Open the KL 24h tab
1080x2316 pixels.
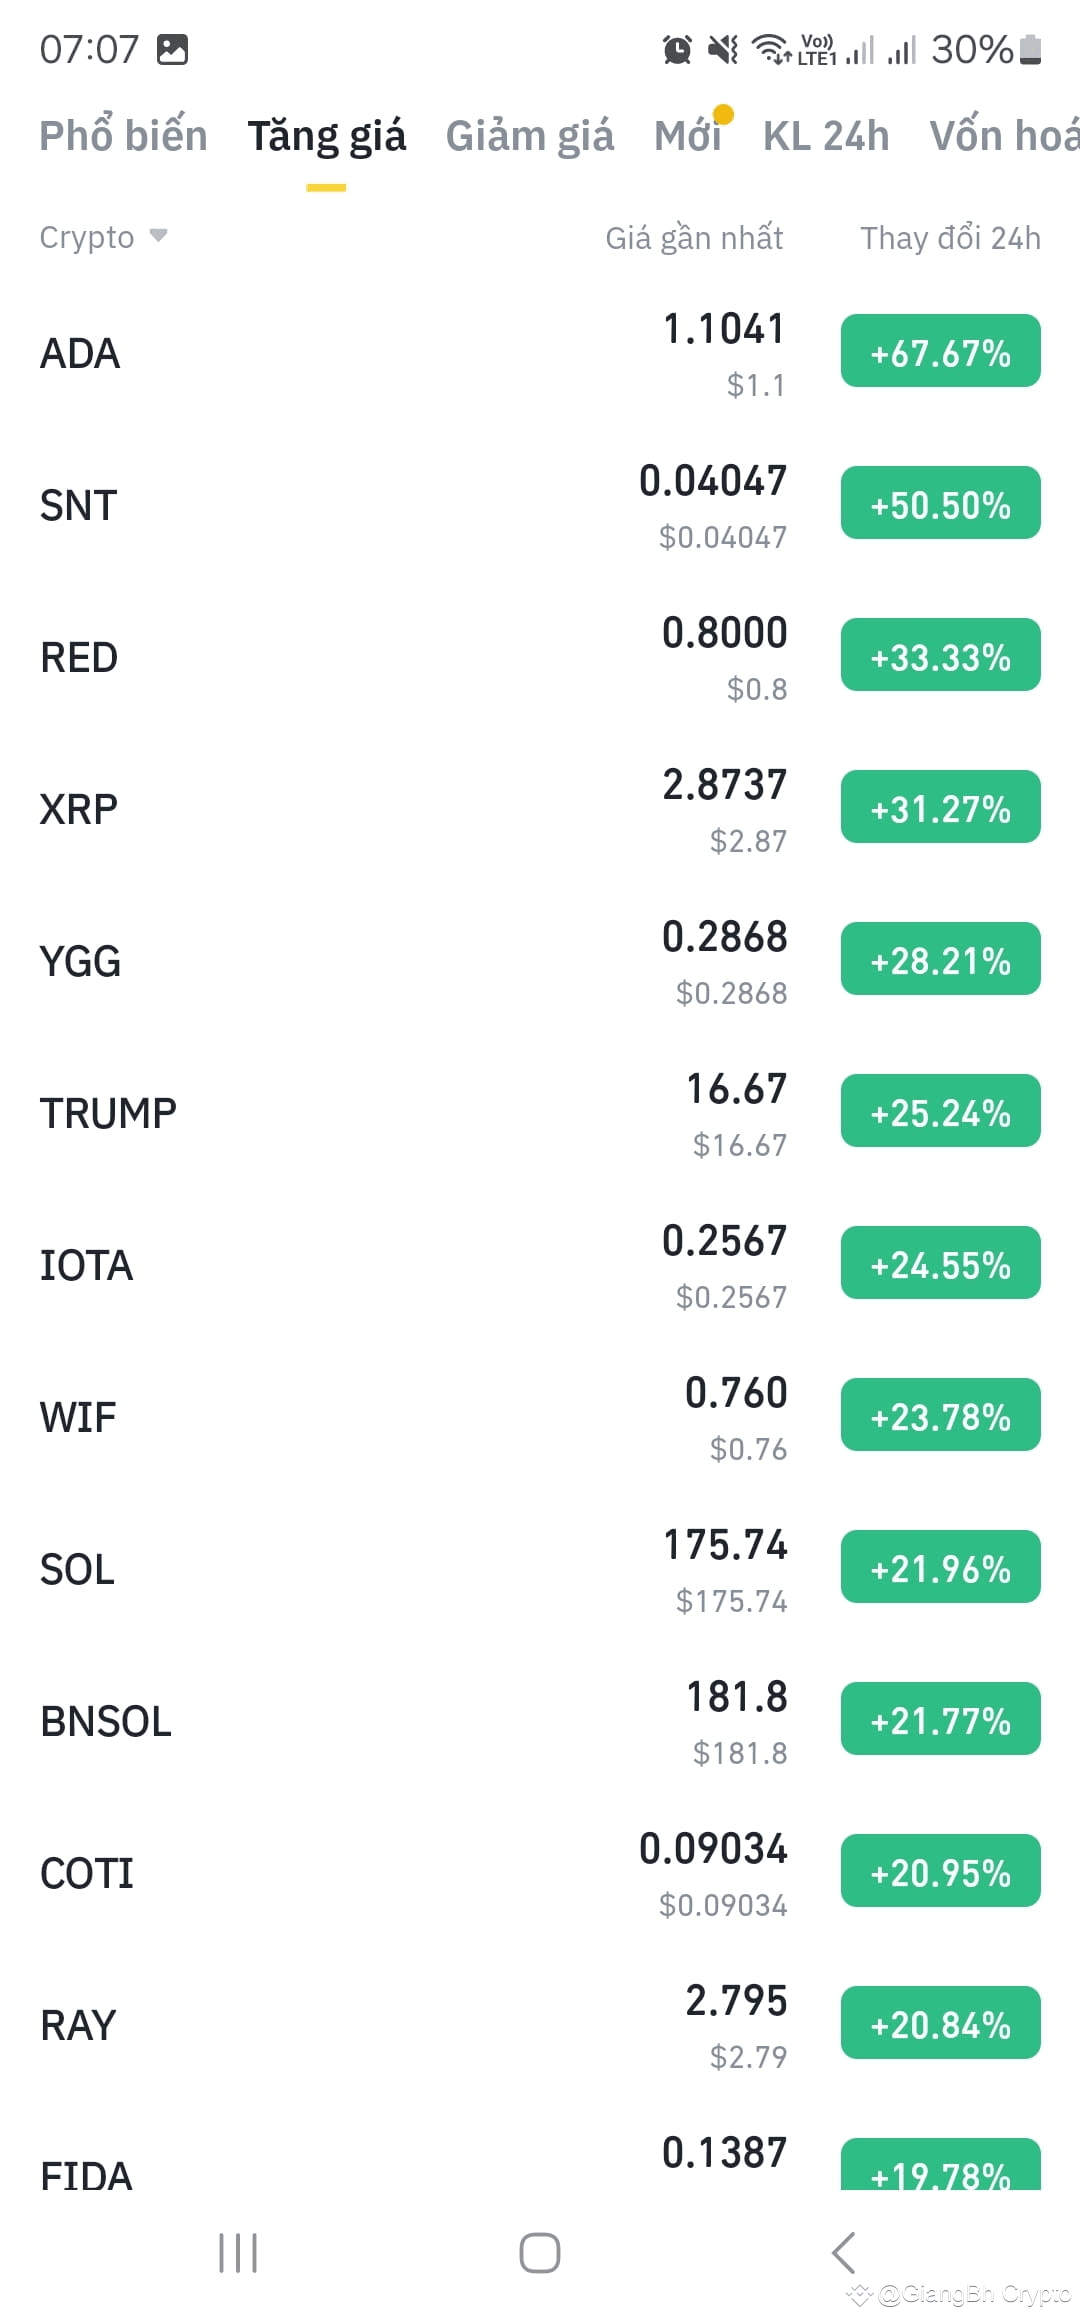[826, 136]
